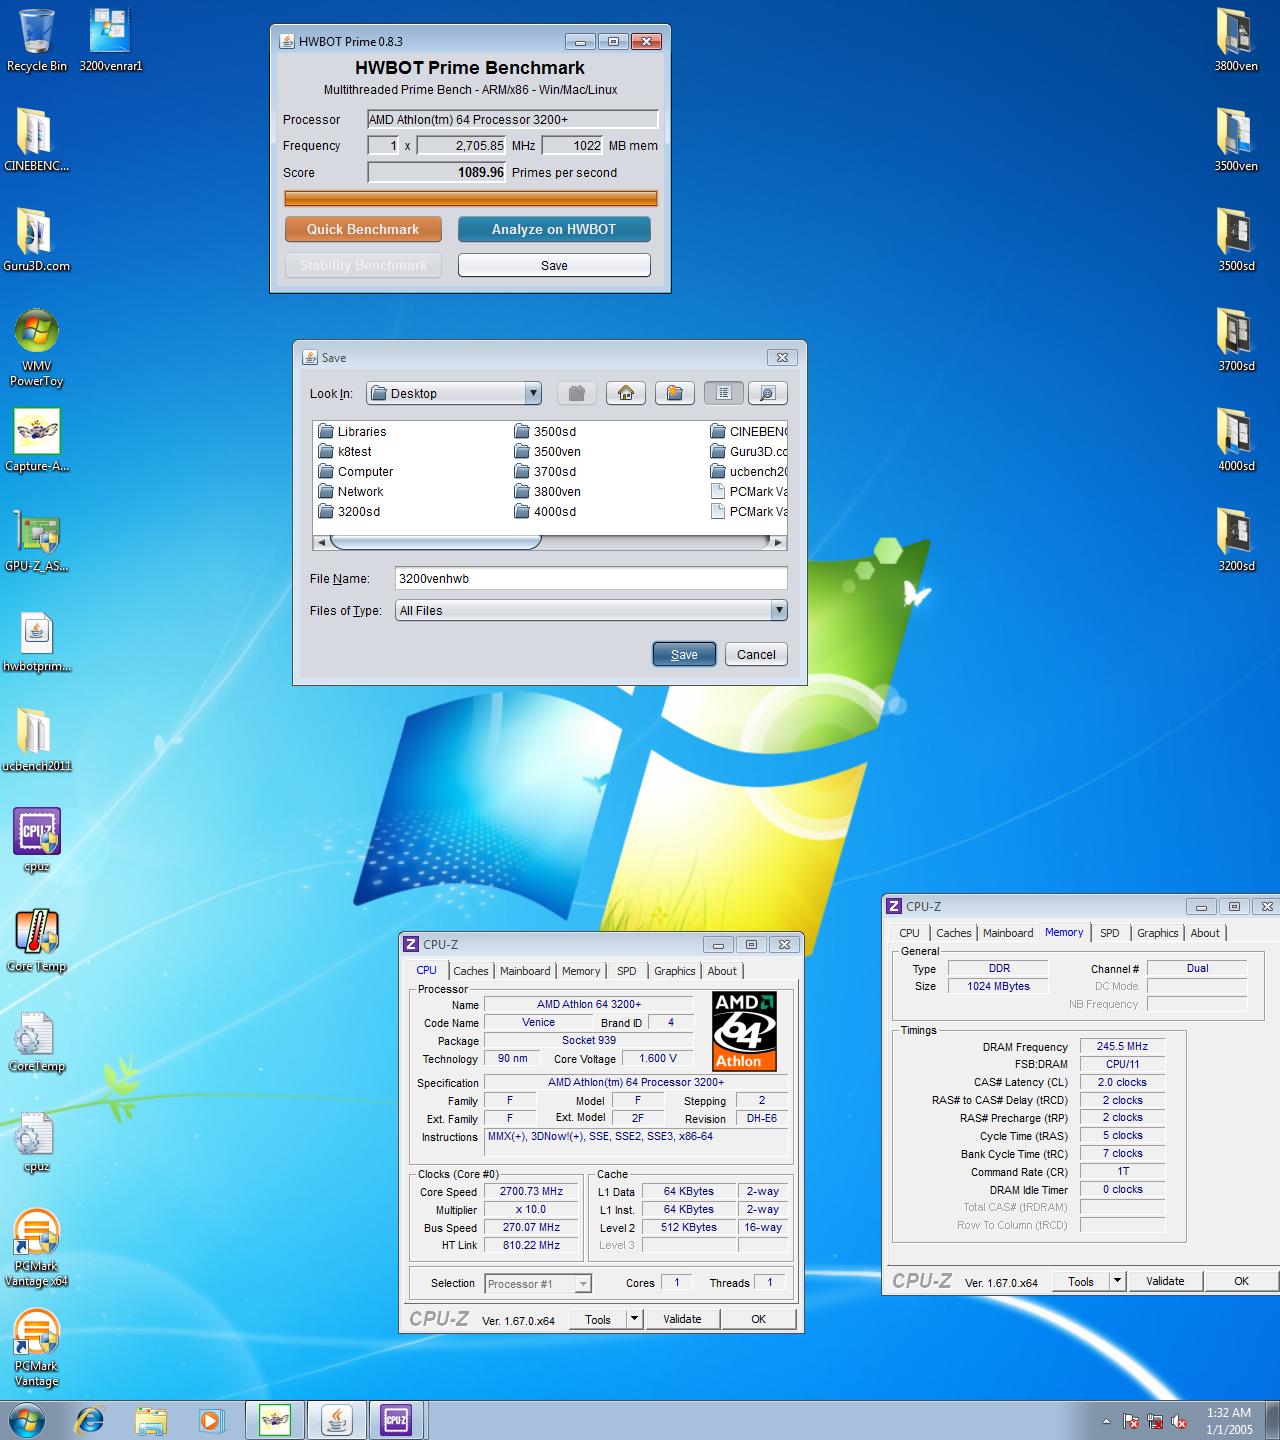Click the Processor name field in HWBOT Prime

point(513,119)
